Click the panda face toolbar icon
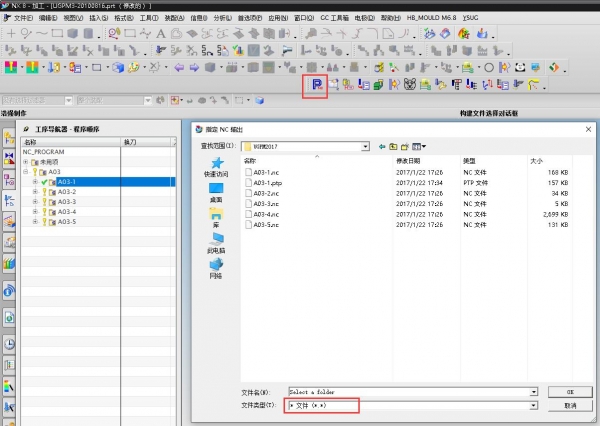 click(x=520, y=68)
